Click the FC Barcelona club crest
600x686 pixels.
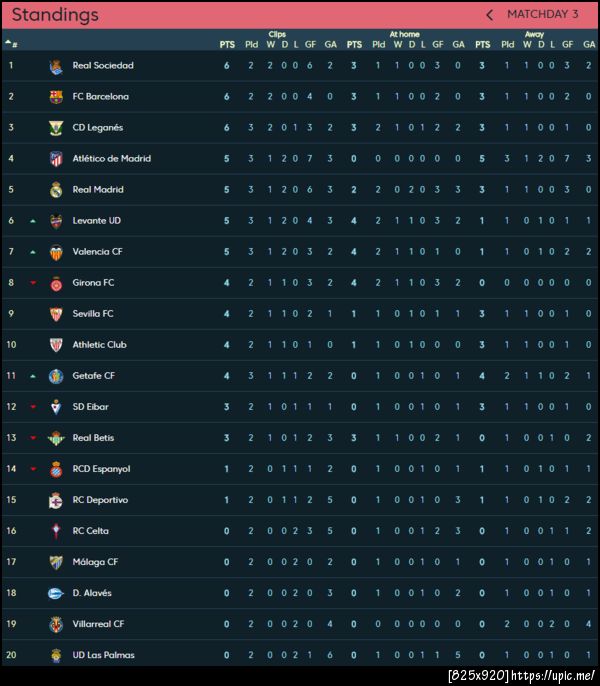click(x=56, y=97)
